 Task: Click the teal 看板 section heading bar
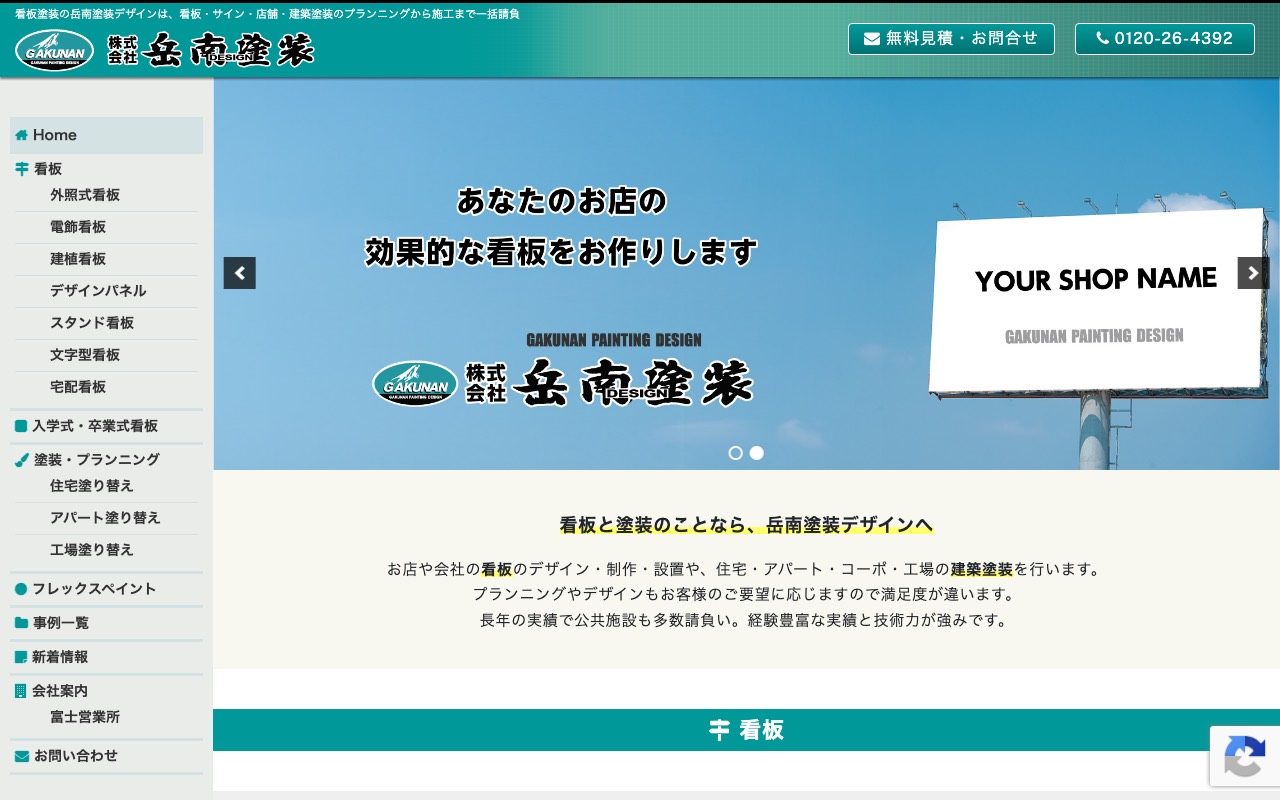(746, 730)
